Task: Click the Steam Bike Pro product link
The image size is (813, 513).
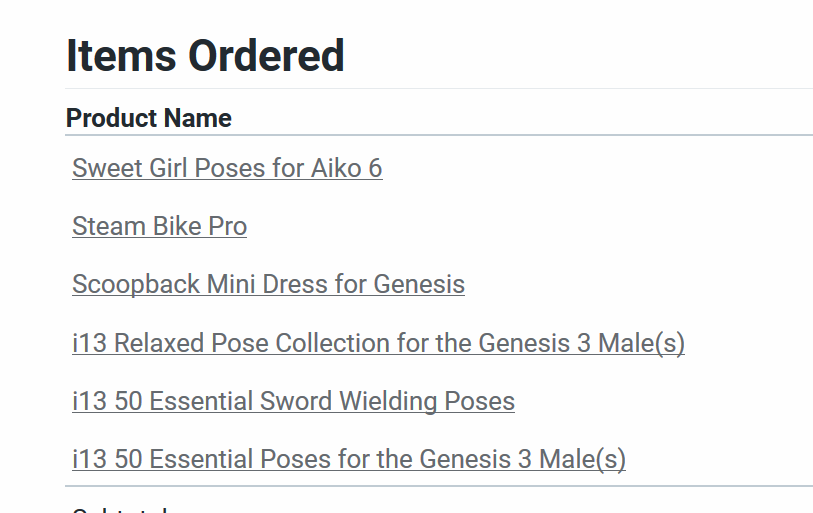Action: coord(159,226)
